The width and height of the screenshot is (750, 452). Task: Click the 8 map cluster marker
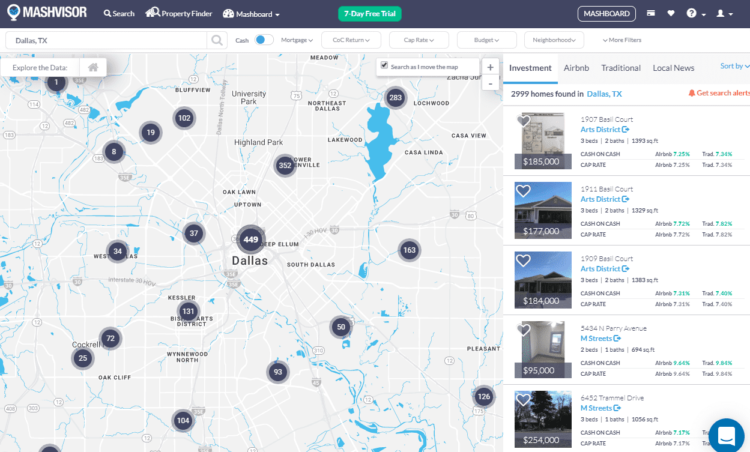[114, 152]
